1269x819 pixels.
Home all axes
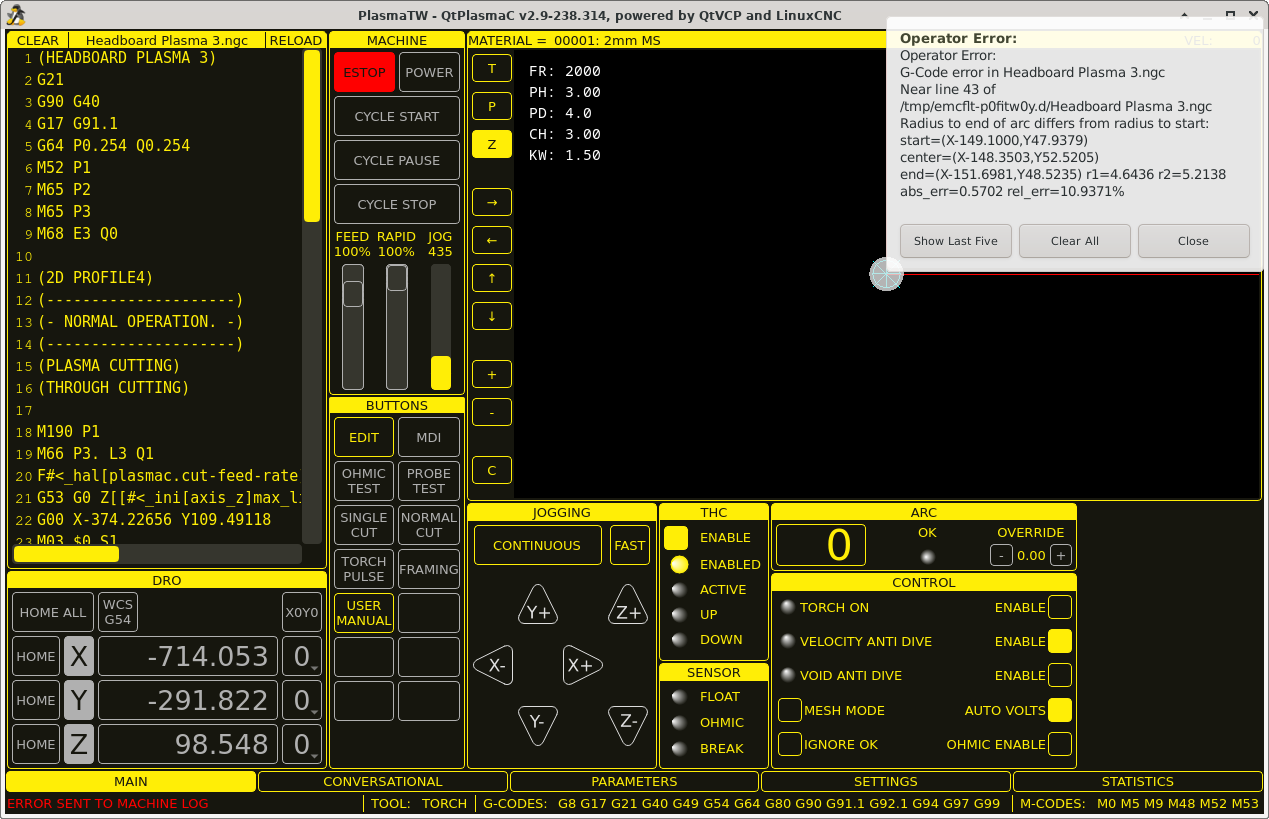[53, 613]
